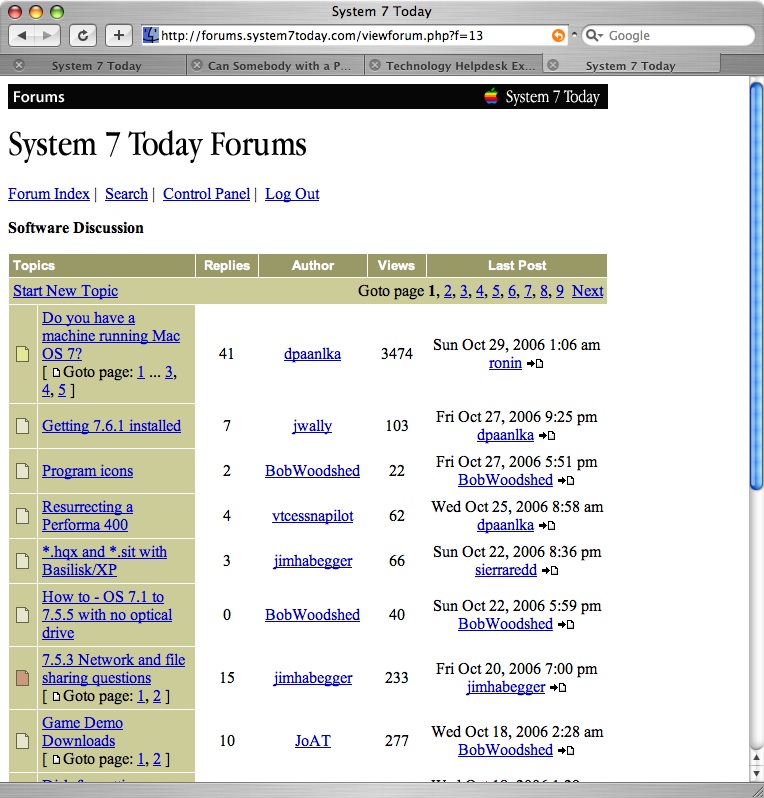Open topic 'Getting 7.6.1 installed'
The height and width of the screenshot is (798, 764).
pos(111,425)
